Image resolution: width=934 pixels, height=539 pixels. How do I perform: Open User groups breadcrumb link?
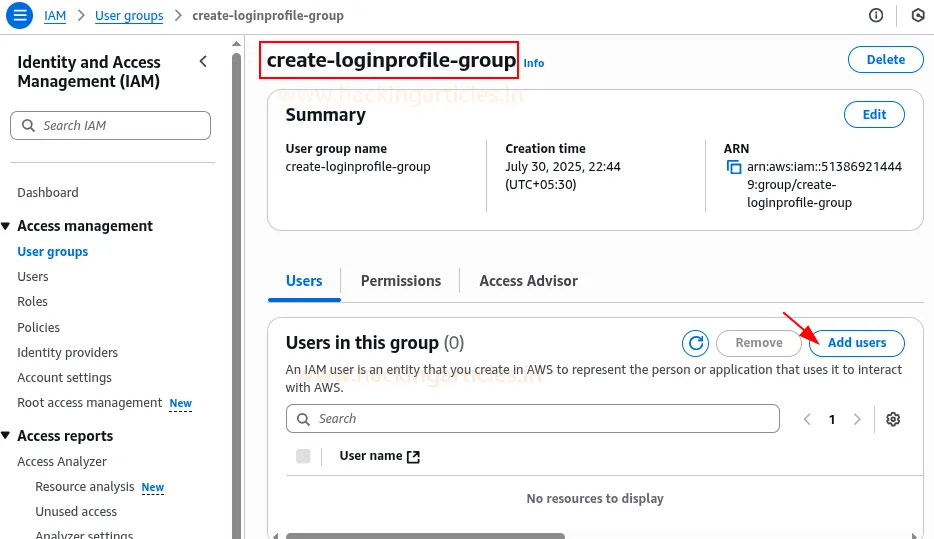click(129, 16)
